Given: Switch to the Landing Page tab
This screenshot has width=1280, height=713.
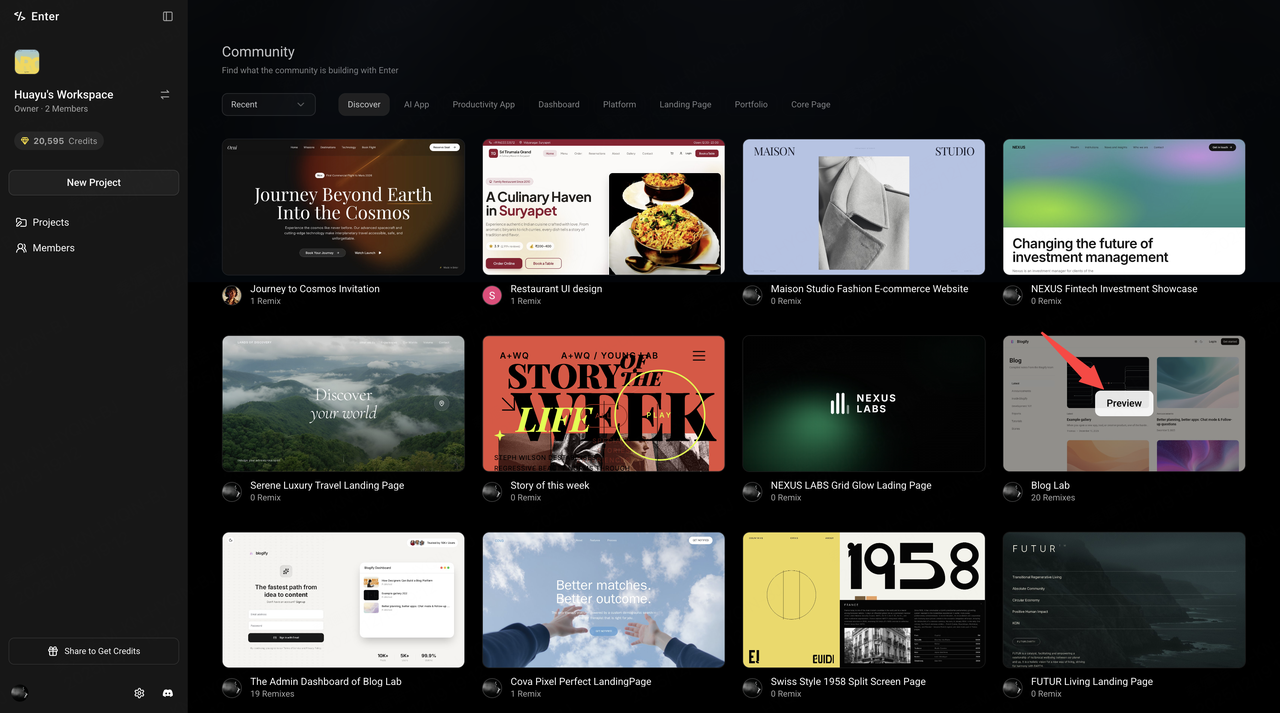Looking at the screenshot, I should pyautogui.click(x=685, y=104).
